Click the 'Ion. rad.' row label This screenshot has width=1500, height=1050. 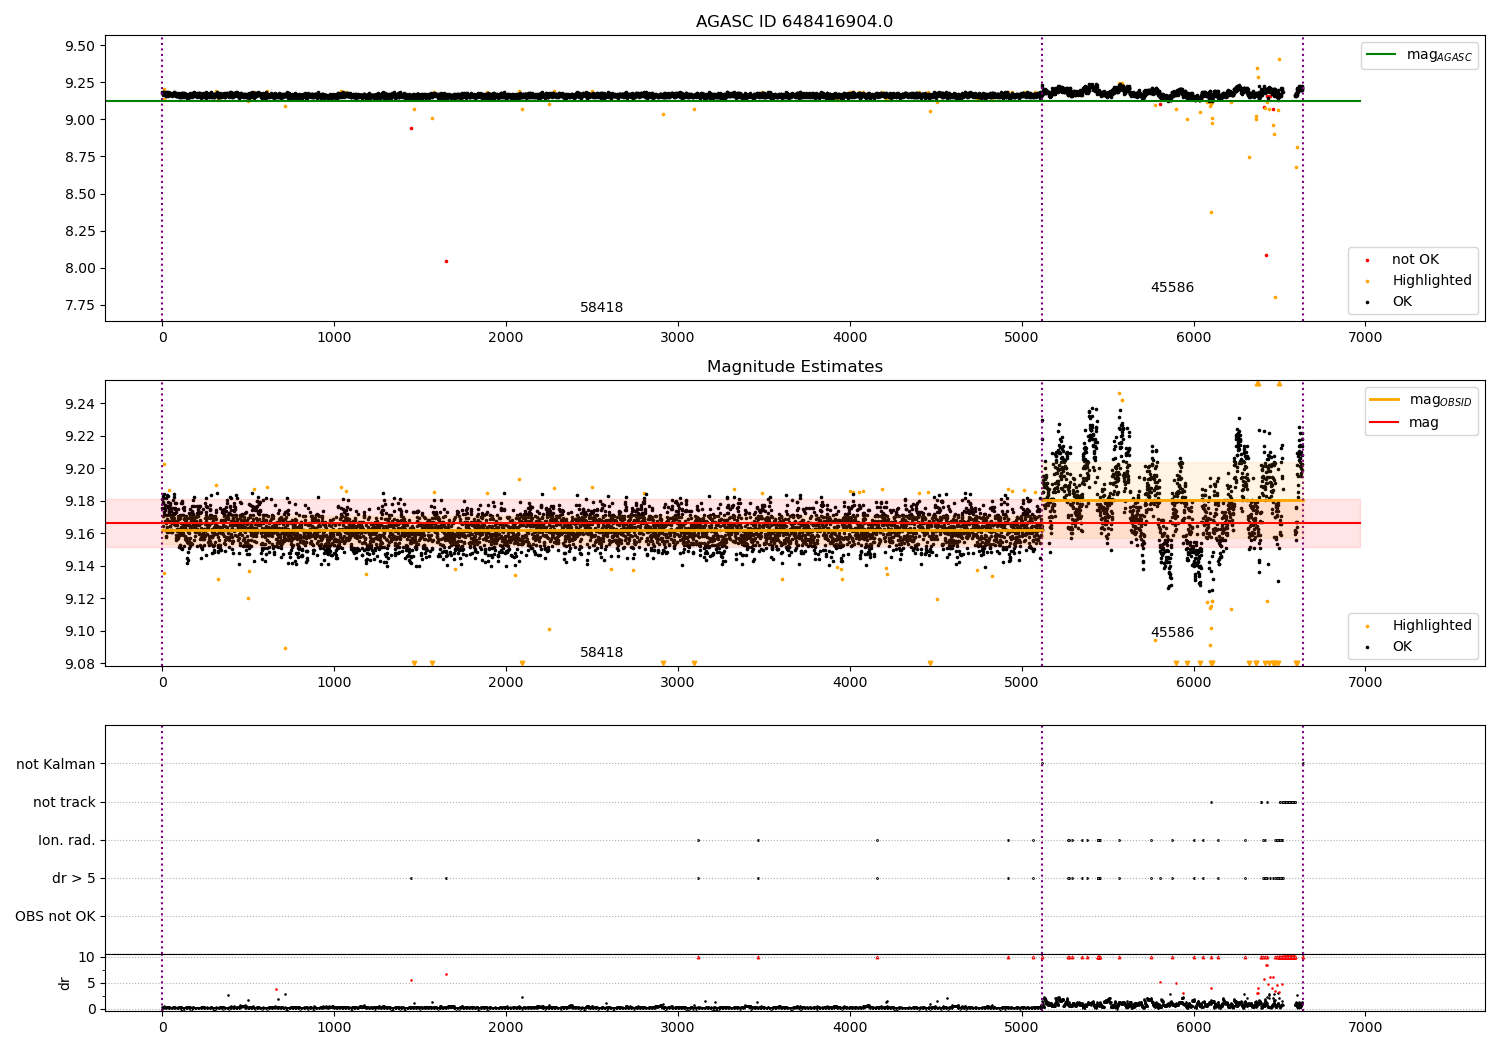coord(67,840)
